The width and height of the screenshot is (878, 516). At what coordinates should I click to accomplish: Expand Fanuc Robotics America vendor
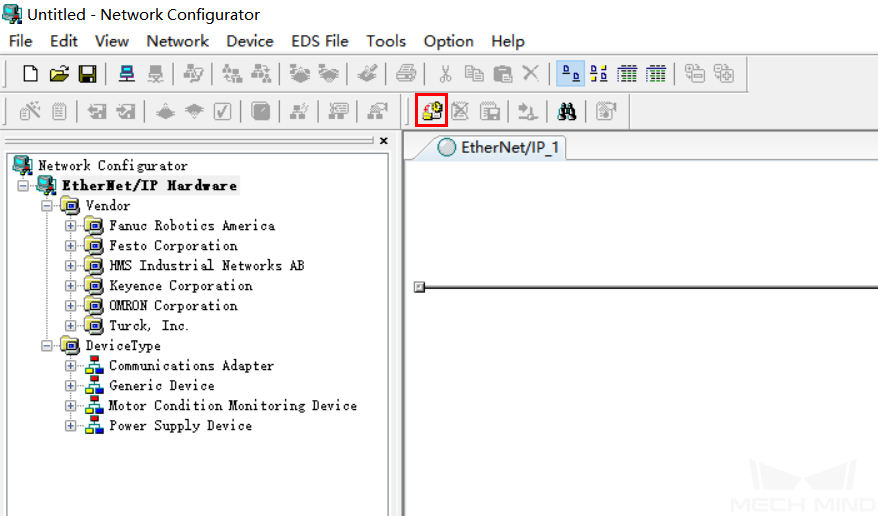(x=71, y=226)
